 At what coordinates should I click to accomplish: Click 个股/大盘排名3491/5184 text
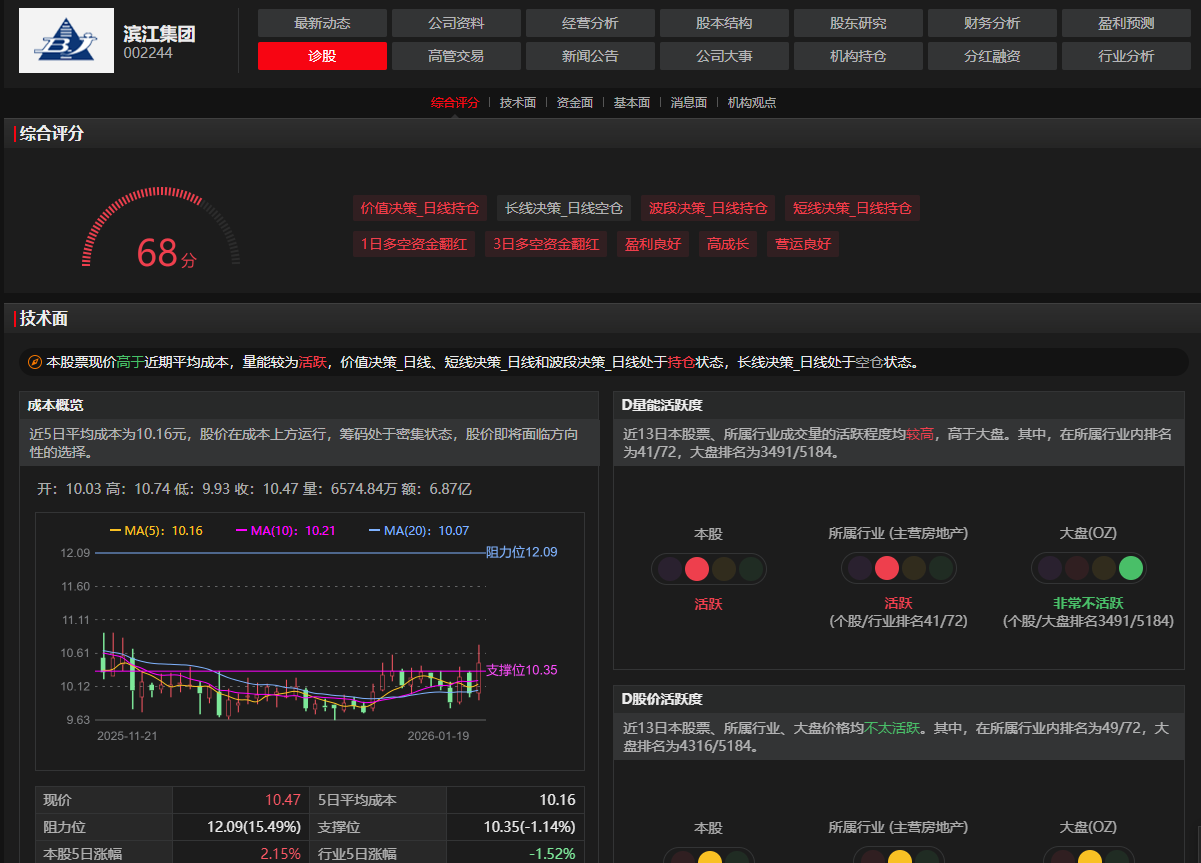pyautogui.click(x=1088, y=621)
